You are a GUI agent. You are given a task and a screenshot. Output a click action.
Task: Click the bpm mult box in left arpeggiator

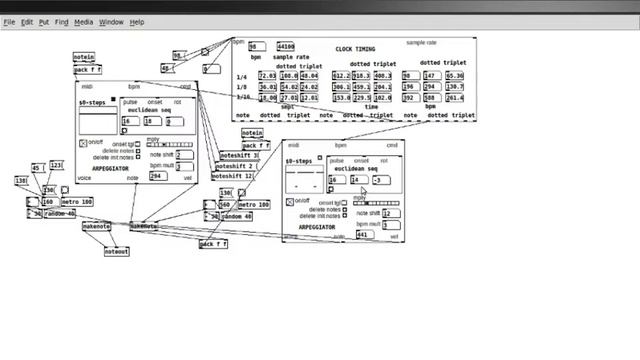(x=184, y=167)
